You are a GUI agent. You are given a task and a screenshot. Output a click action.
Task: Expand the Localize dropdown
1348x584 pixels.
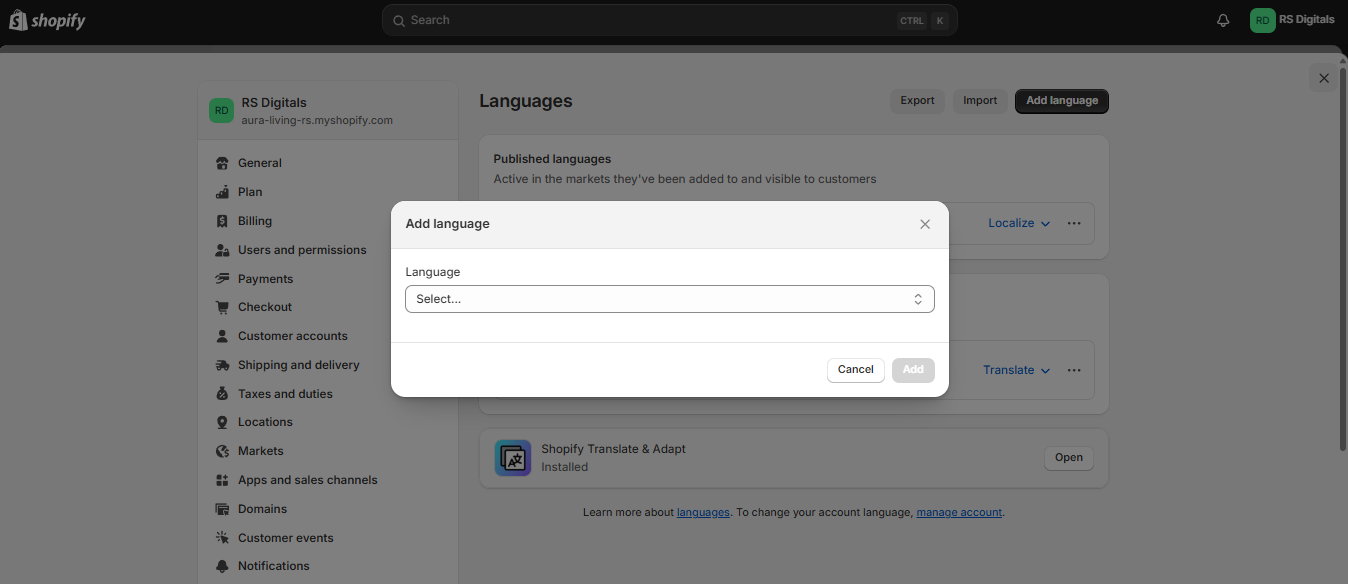1019,223
